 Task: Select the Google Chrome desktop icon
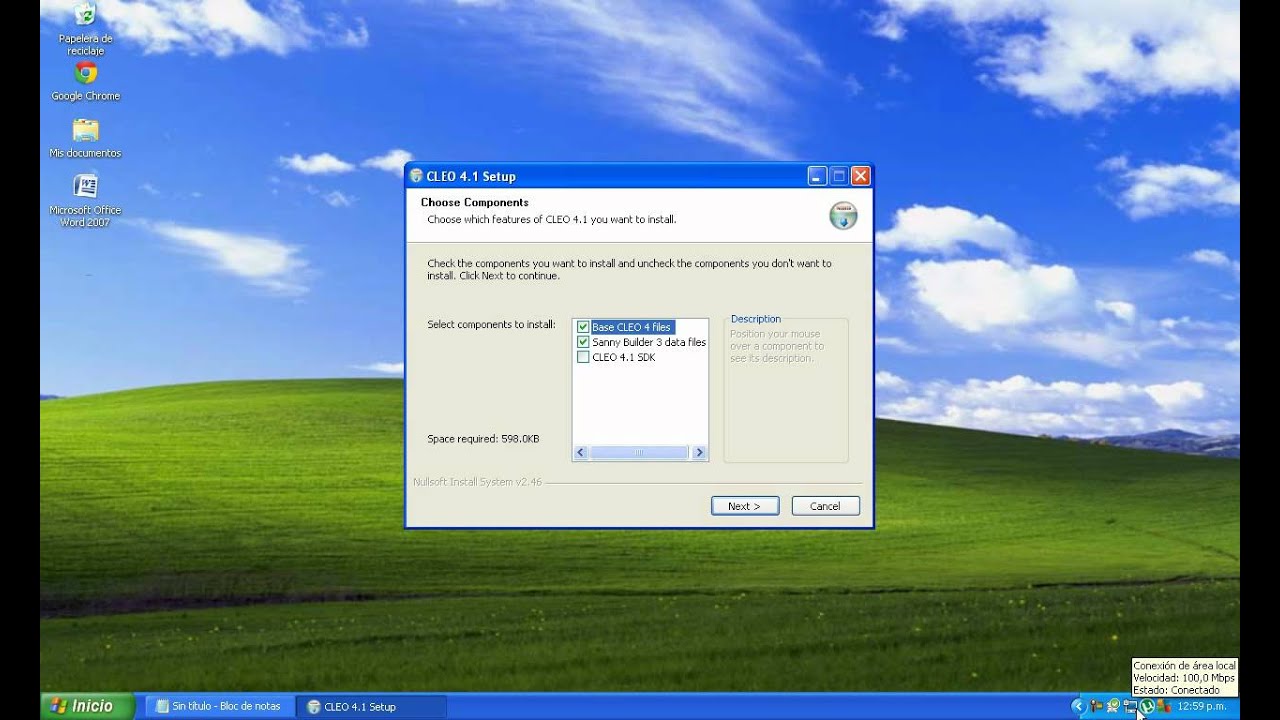86,81
